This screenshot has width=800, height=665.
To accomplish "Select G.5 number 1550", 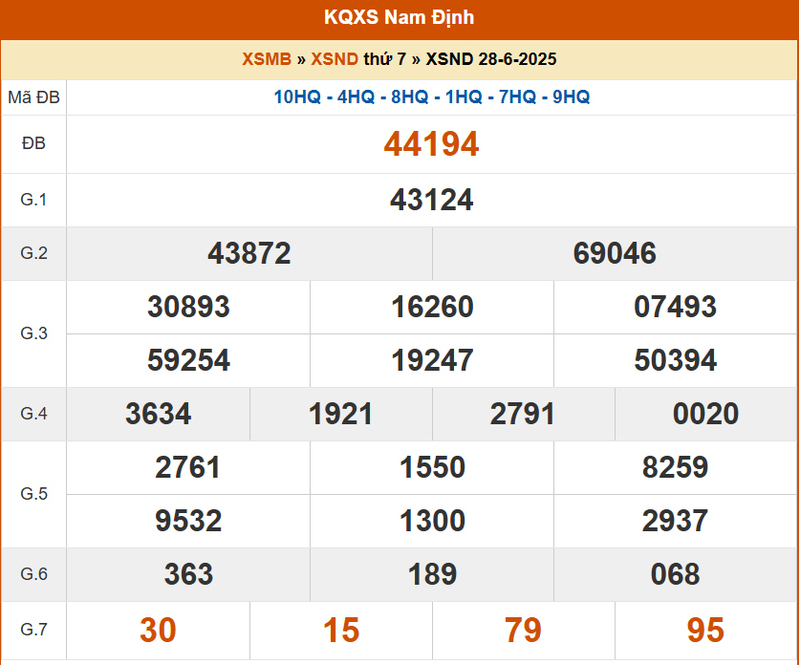I will pyautogui.click(x=432, y=467).
